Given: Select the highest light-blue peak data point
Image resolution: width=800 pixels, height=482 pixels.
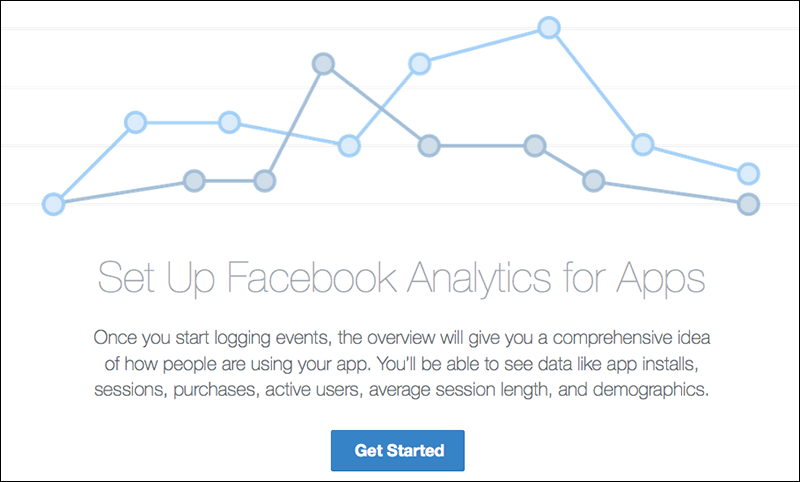Looking at the screenshot, I should 549,28.
